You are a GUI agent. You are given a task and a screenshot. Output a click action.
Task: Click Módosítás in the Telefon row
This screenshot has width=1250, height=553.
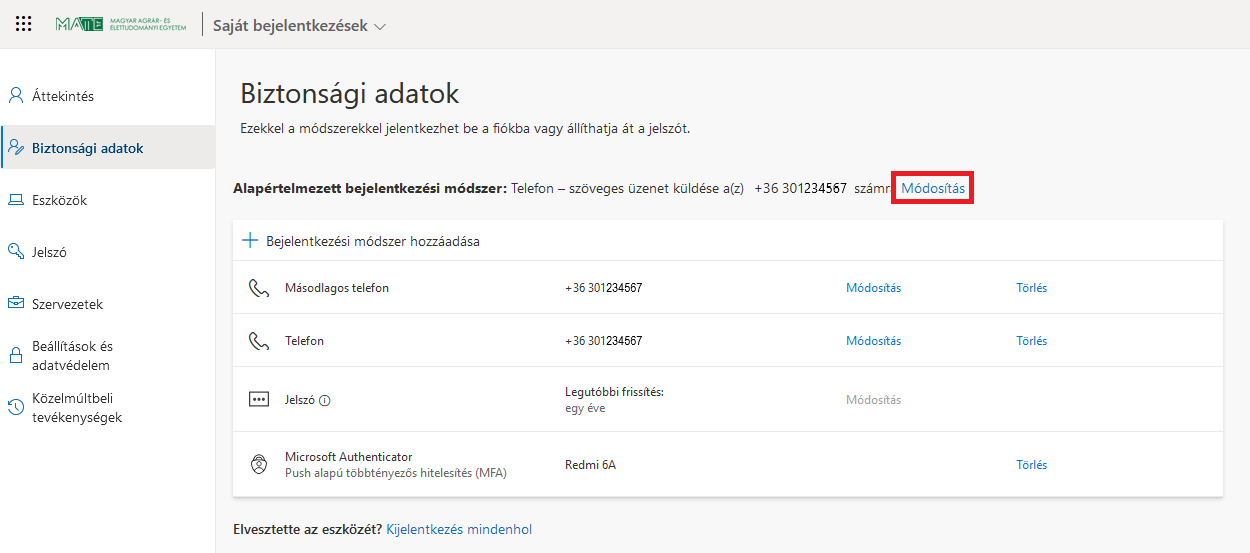pos(873,341)
